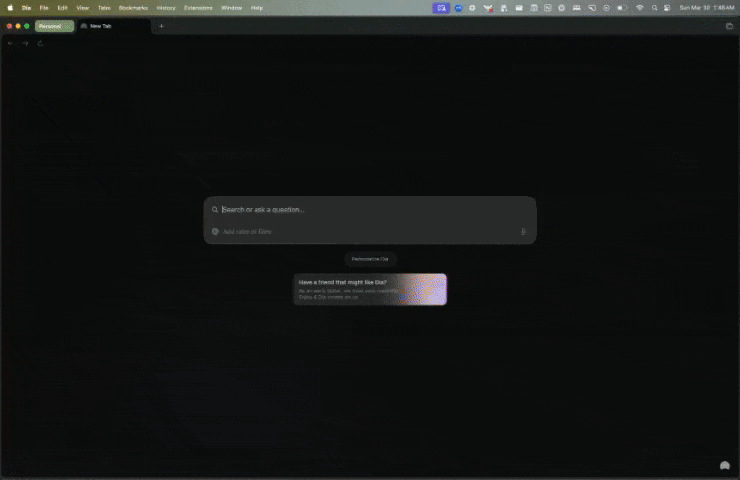Go back using the back arrow
Viewport: 740px width, 480px height.
point(10,43)
